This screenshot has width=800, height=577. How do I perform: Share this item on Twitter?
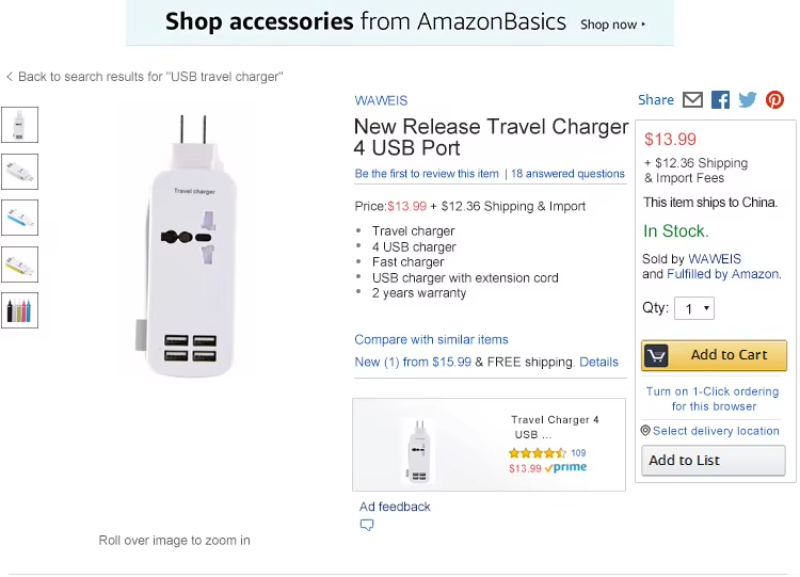[x=747, y=100]
